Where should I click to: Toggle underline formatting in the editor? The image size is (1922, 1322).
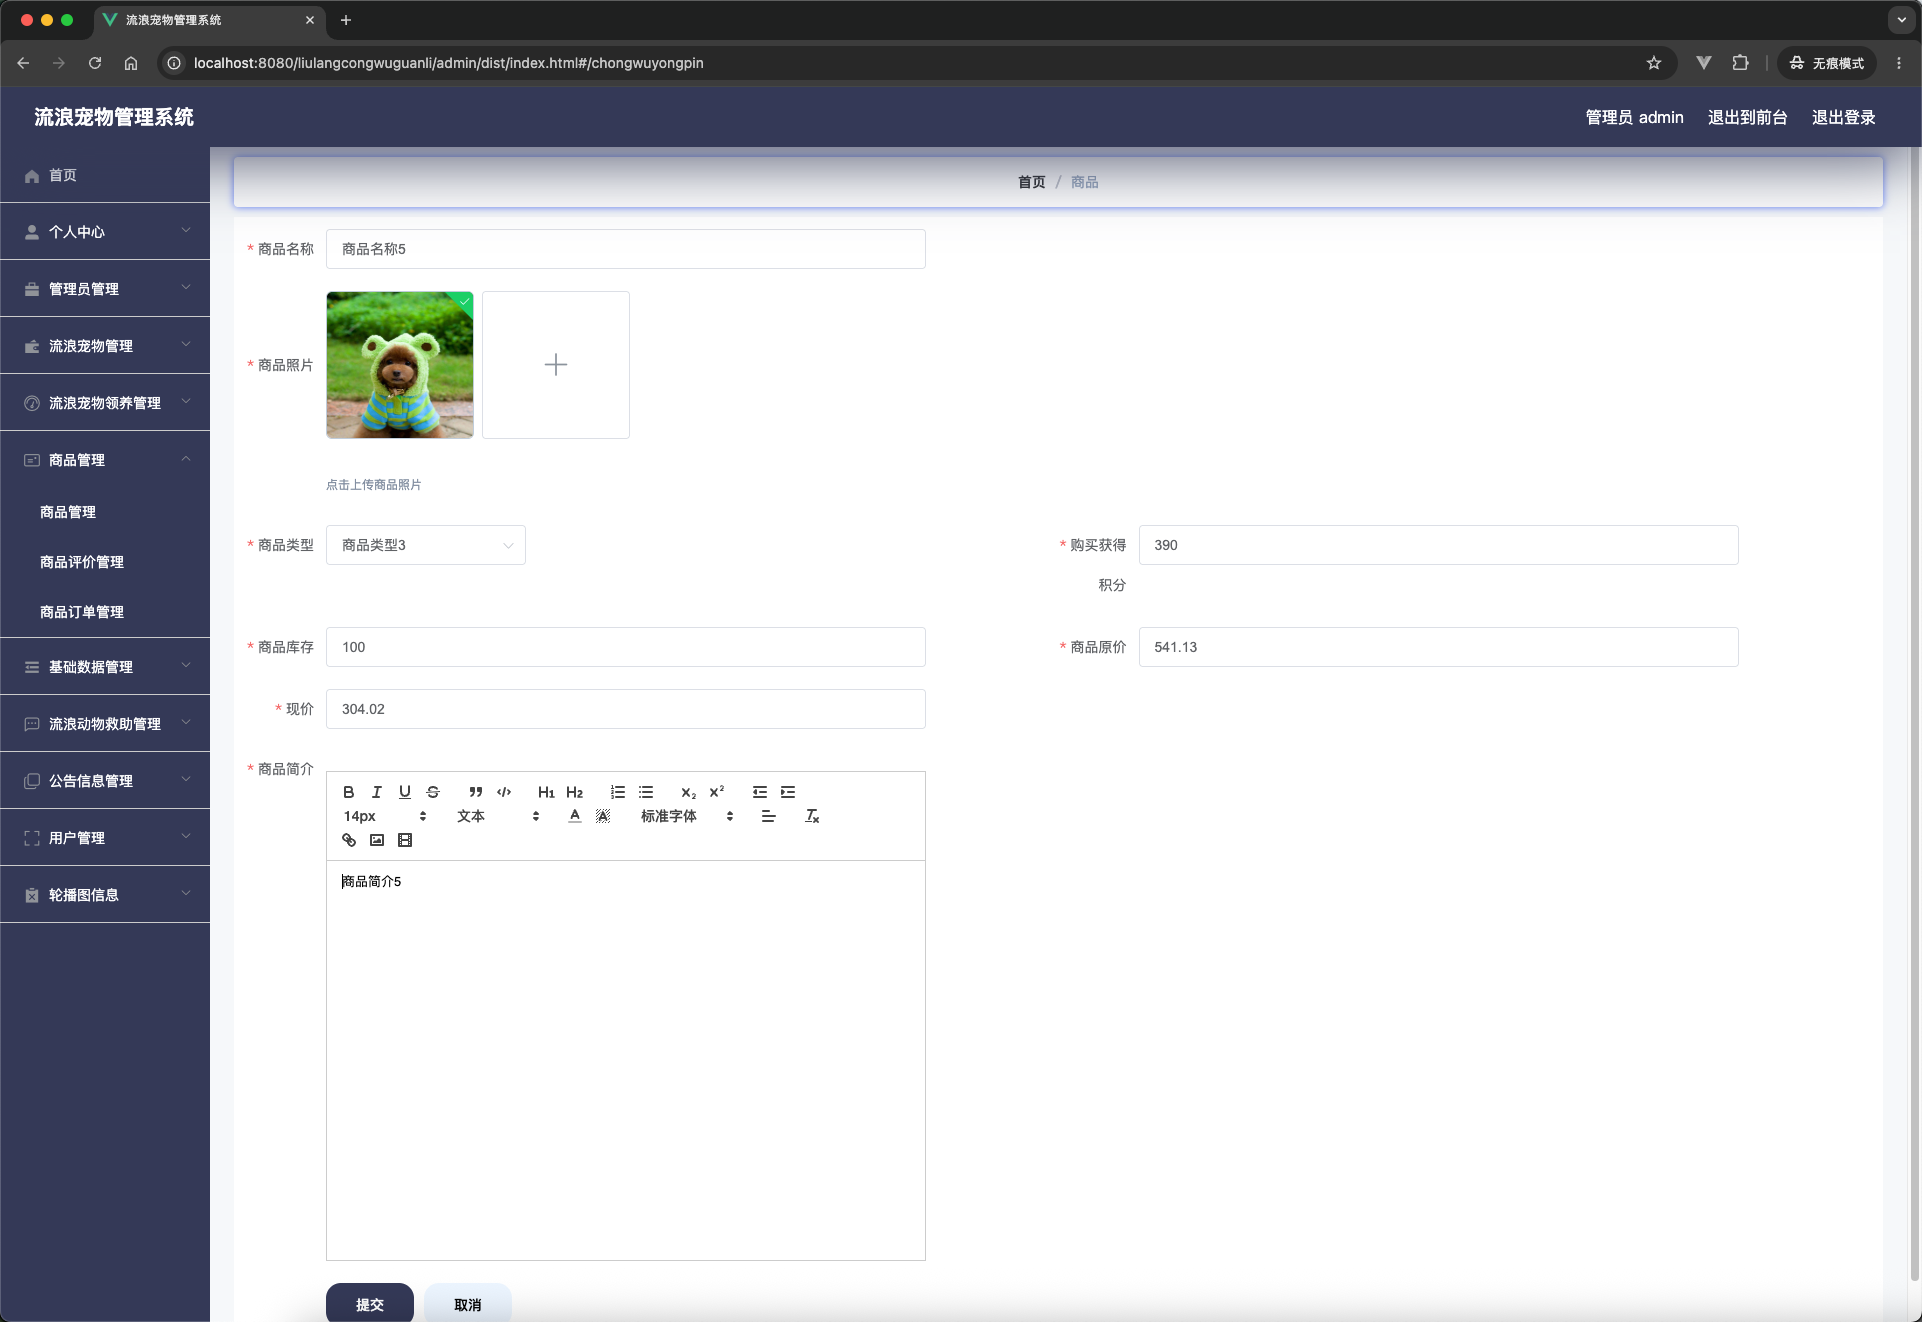pyautogui.click(x=405, y=792)
